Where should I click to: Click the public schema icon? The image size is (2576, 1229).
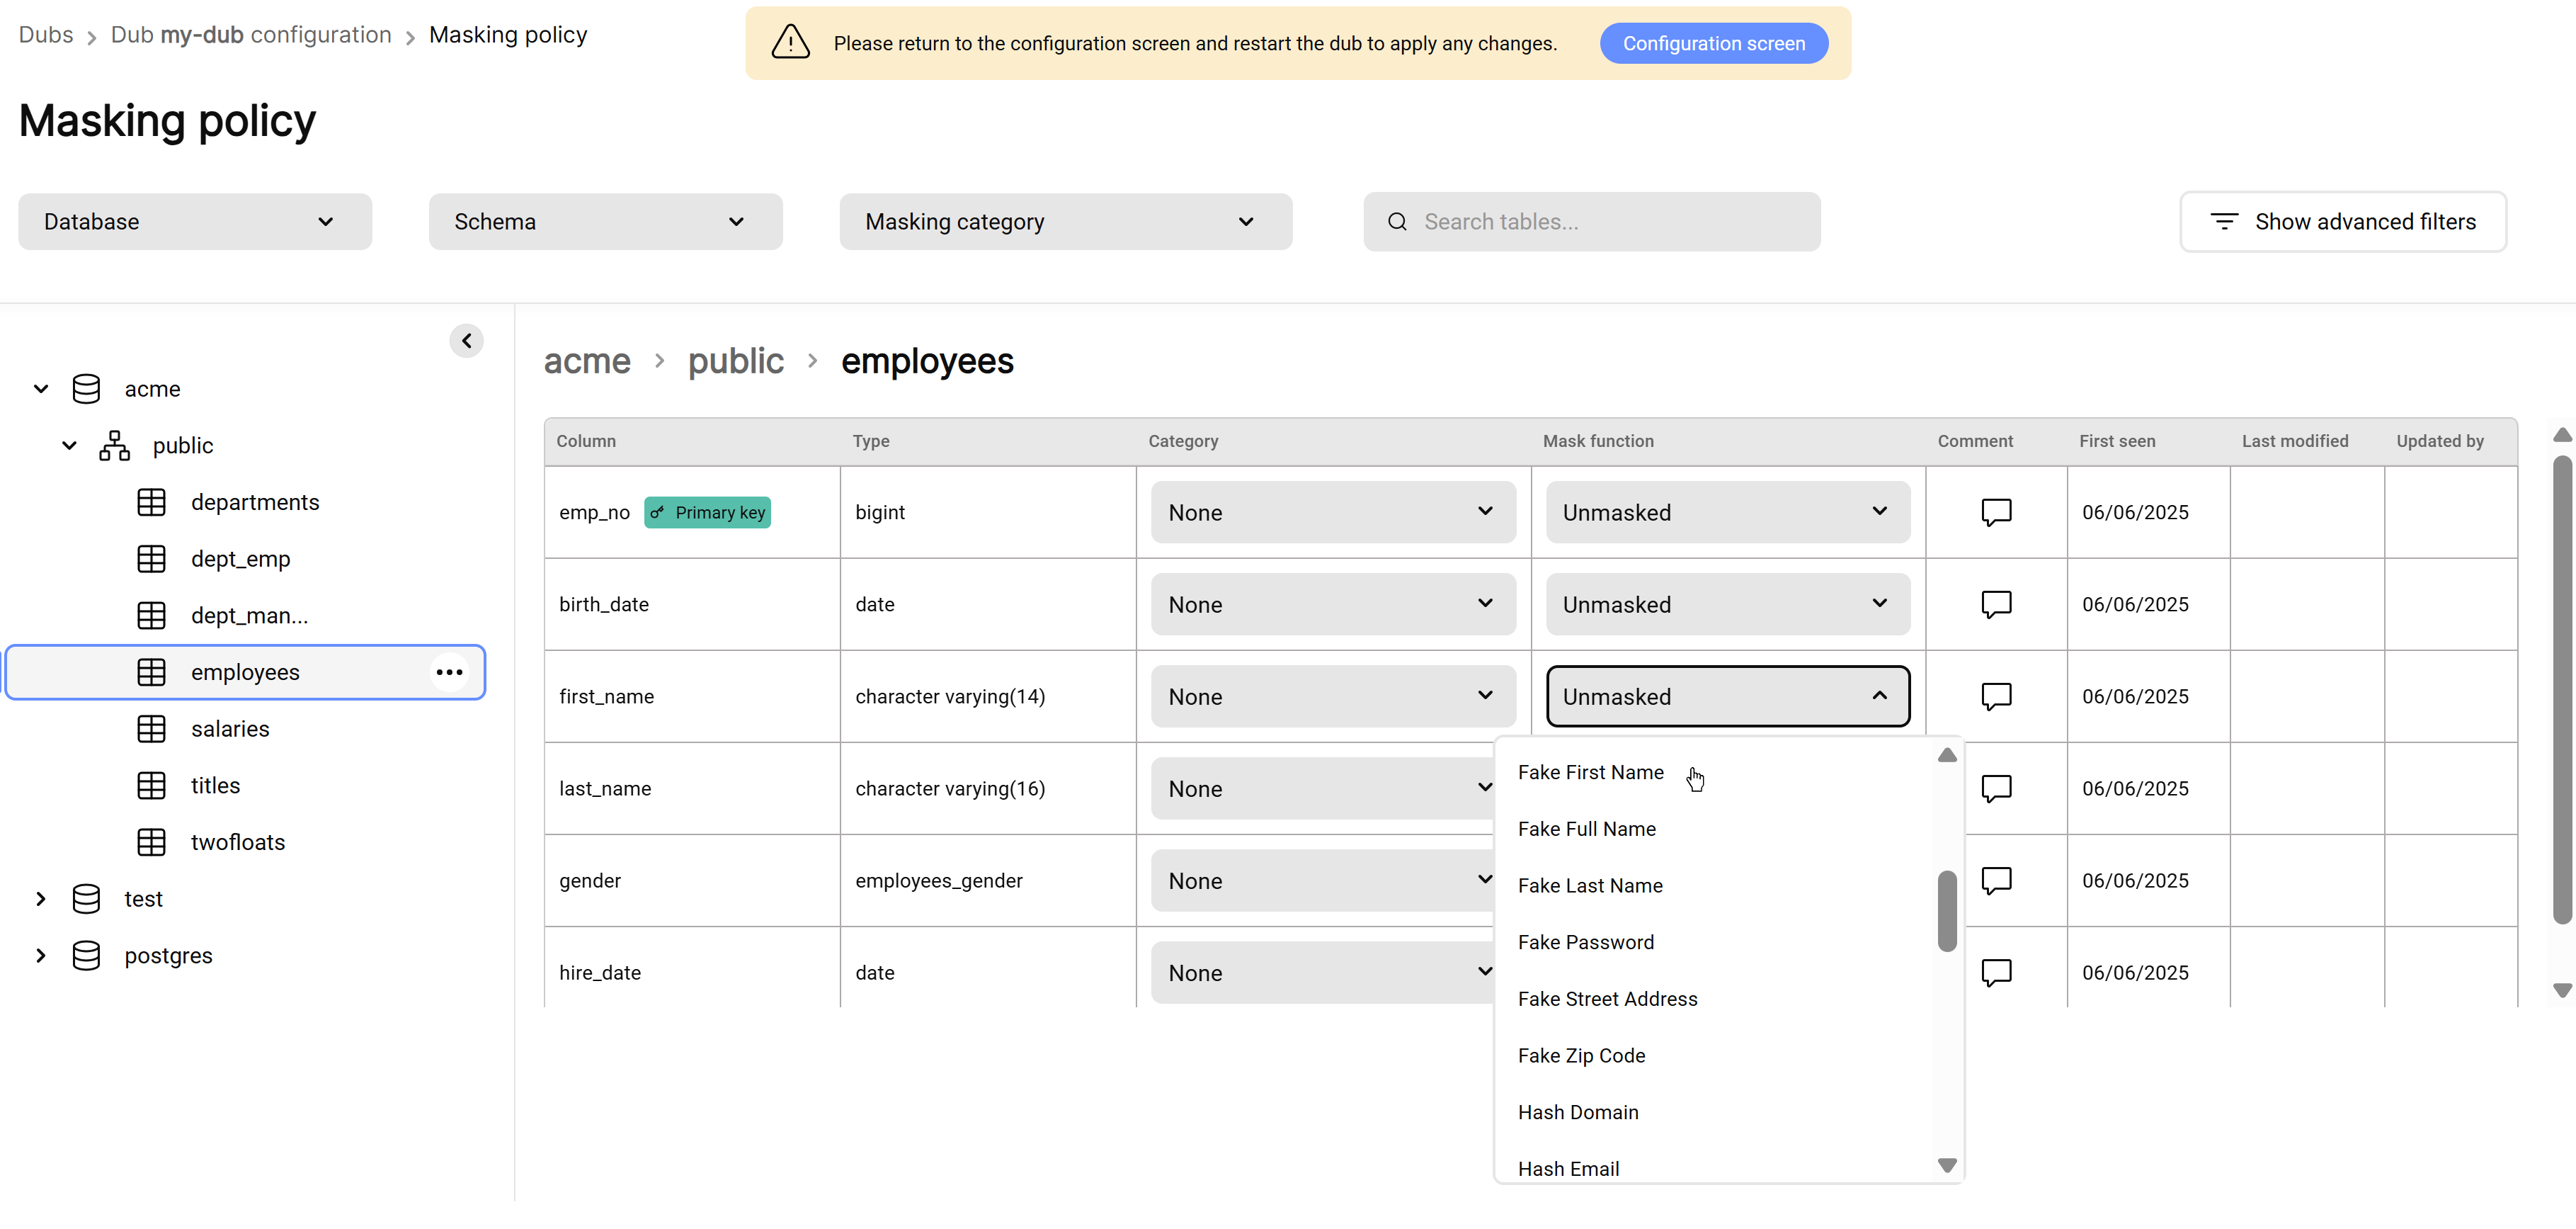tap(114, 446)
